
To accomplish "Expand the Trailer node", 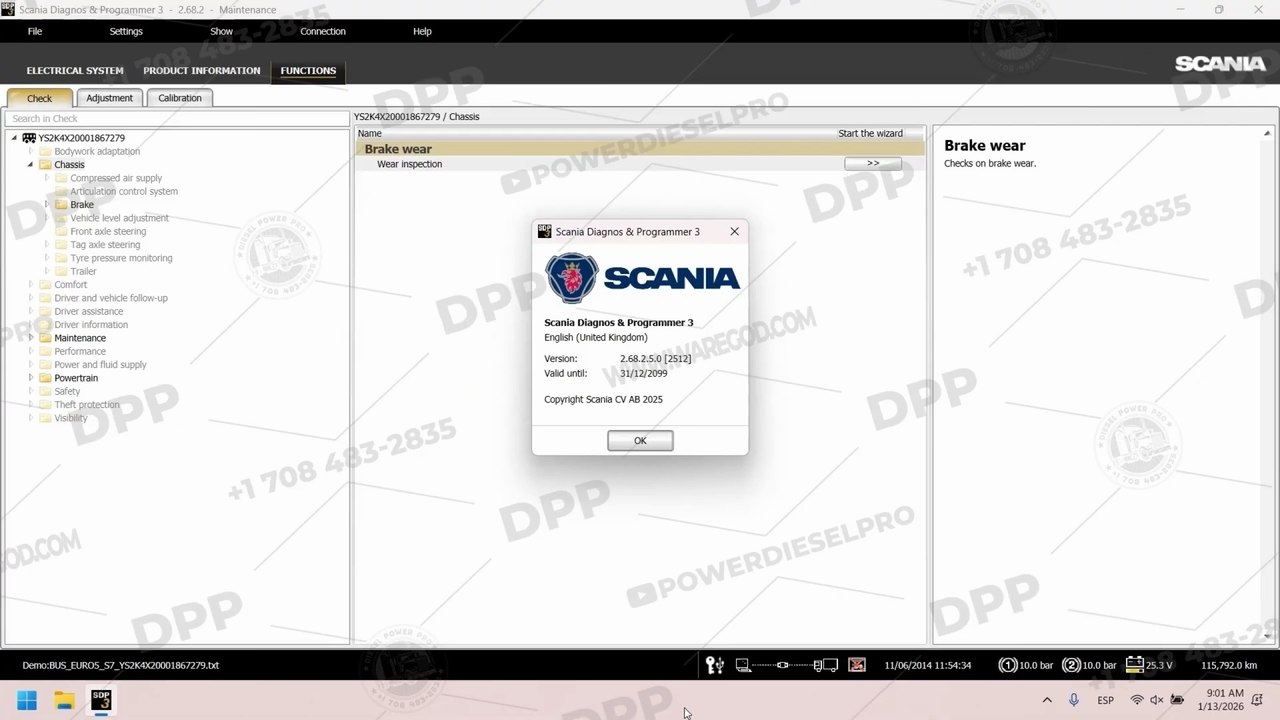I will point(47,271).
